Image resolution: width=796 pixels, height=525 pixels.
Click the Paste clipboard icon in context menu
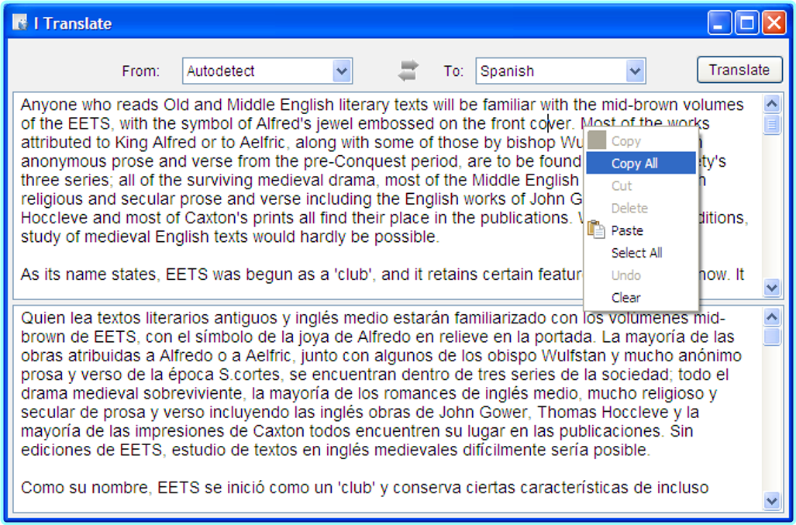pos(596,230)
